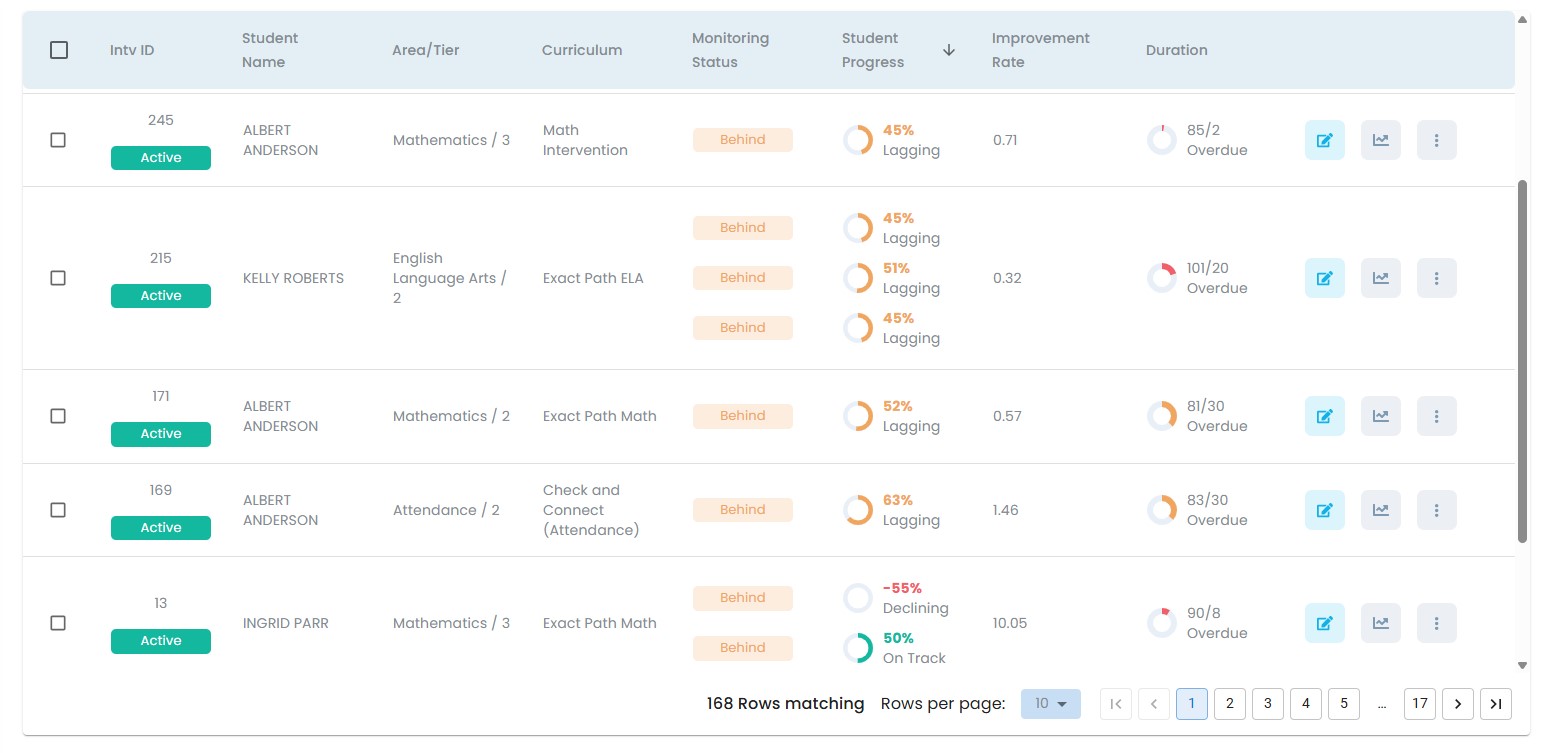Click the vertical scrollbar of the table
Image resolution: width=1542 pixels, height=753 pixels.
click(1522, 360)
